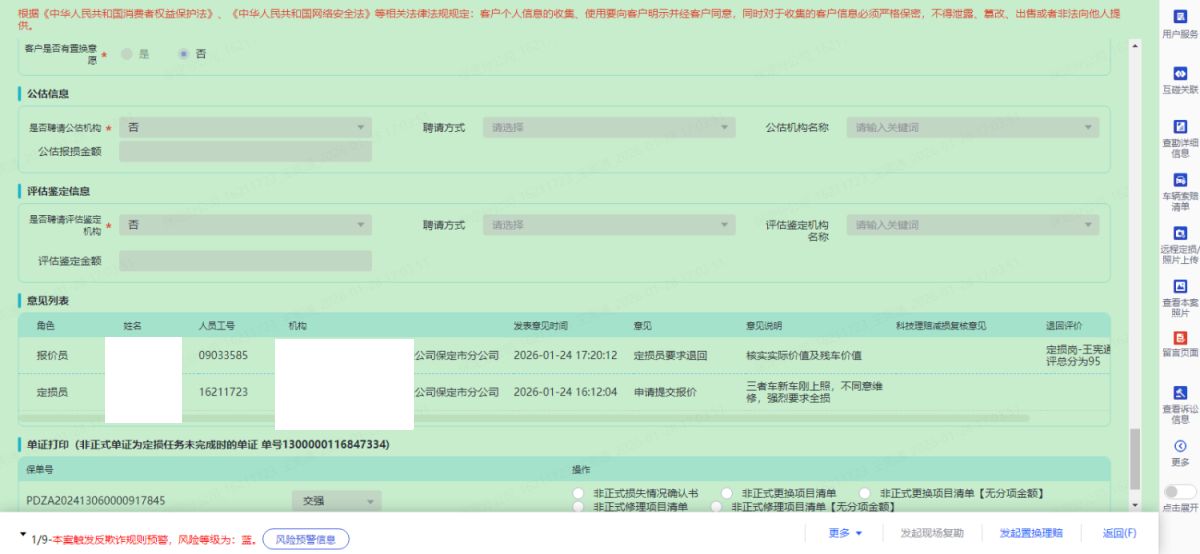The height and width of the screenshot is (554, 1200).
Task: Open the 是否聘请评估鉴定机构 dropdown
Action: click(245, 225)
